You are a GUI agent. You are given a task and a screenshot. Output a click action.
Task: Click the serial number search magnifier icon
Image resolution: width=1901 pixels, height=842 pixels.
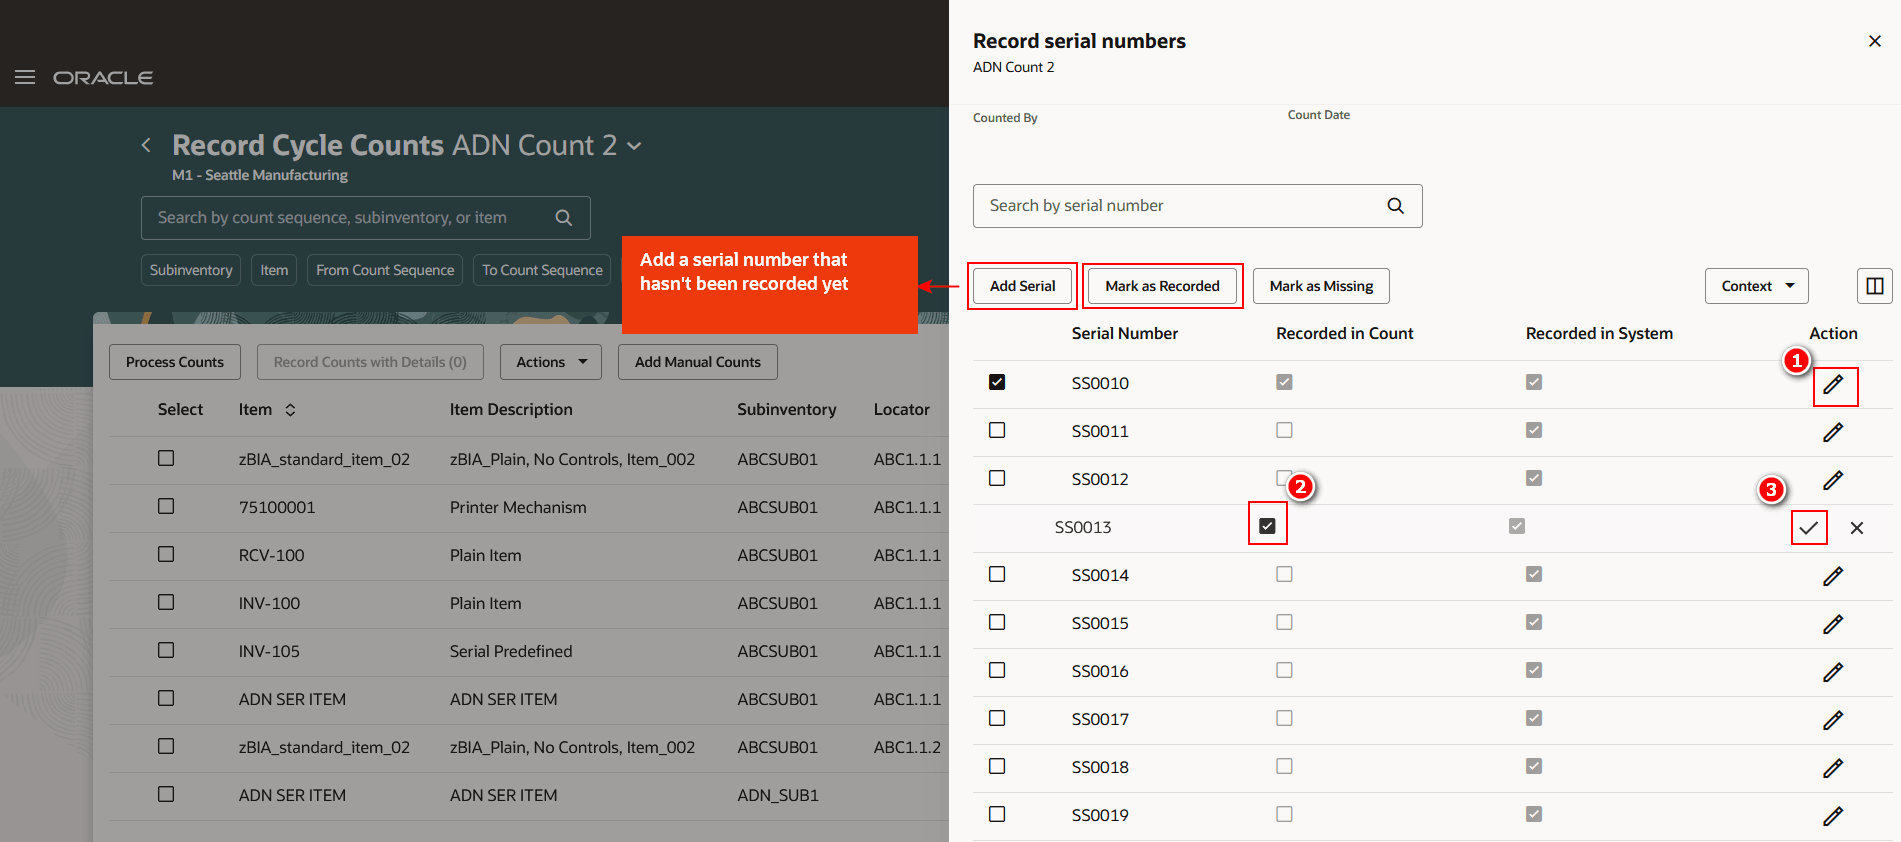pos(1396,206)
